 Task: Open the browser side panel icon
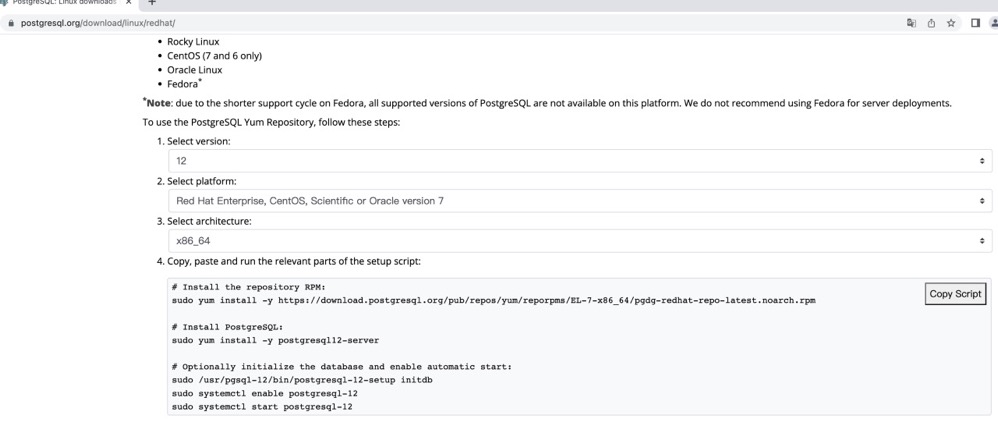click(x=975, y=23)
